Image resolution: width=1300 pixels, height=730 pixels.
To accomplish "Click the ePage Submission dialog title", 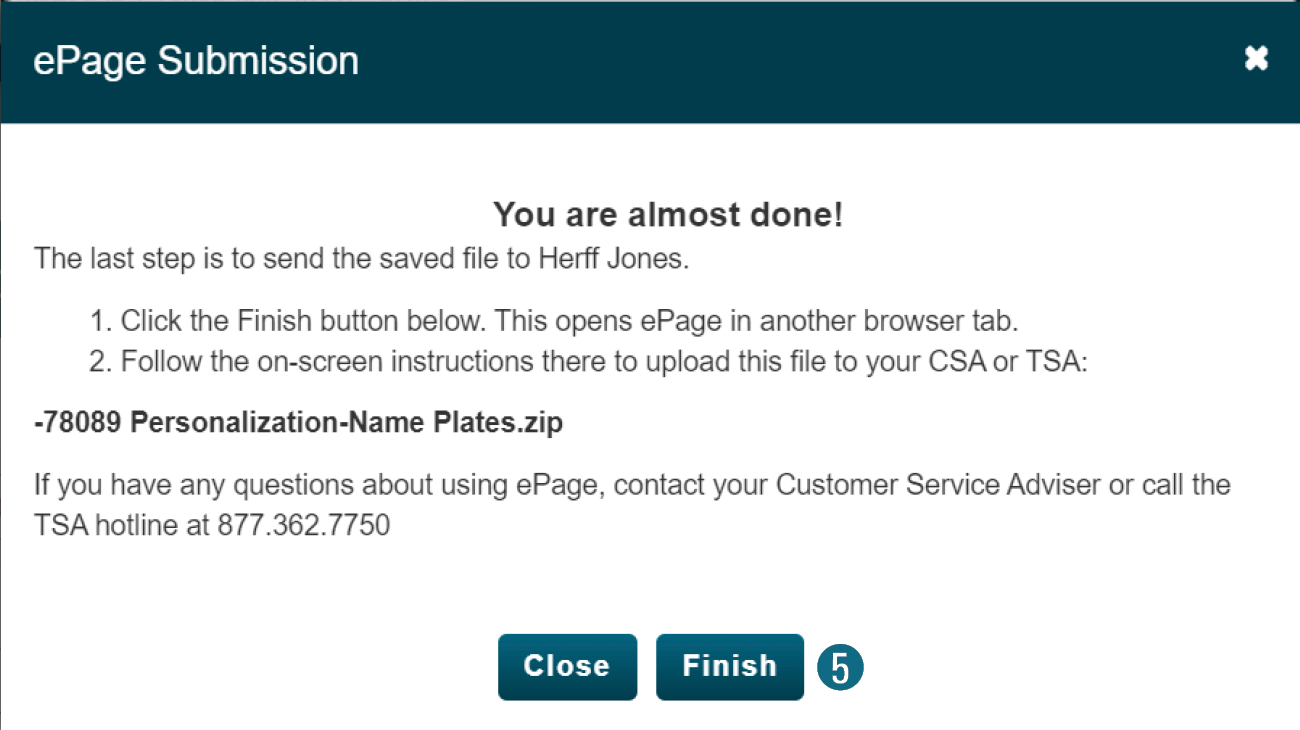I will click(196, 61).
